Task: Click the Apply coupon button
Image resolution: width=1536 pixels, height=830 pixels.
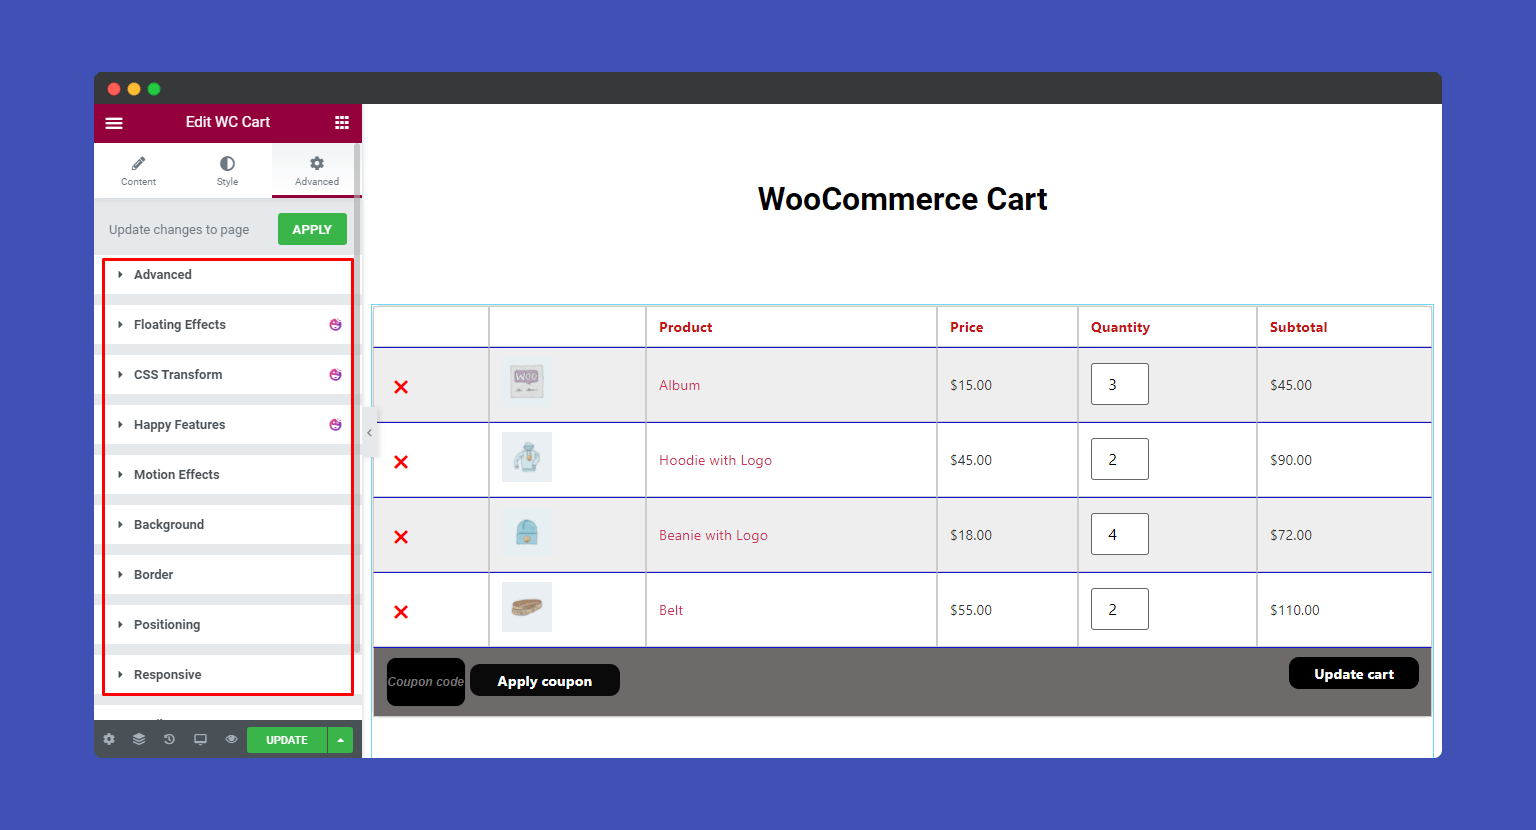Action: tap(545, 680)
